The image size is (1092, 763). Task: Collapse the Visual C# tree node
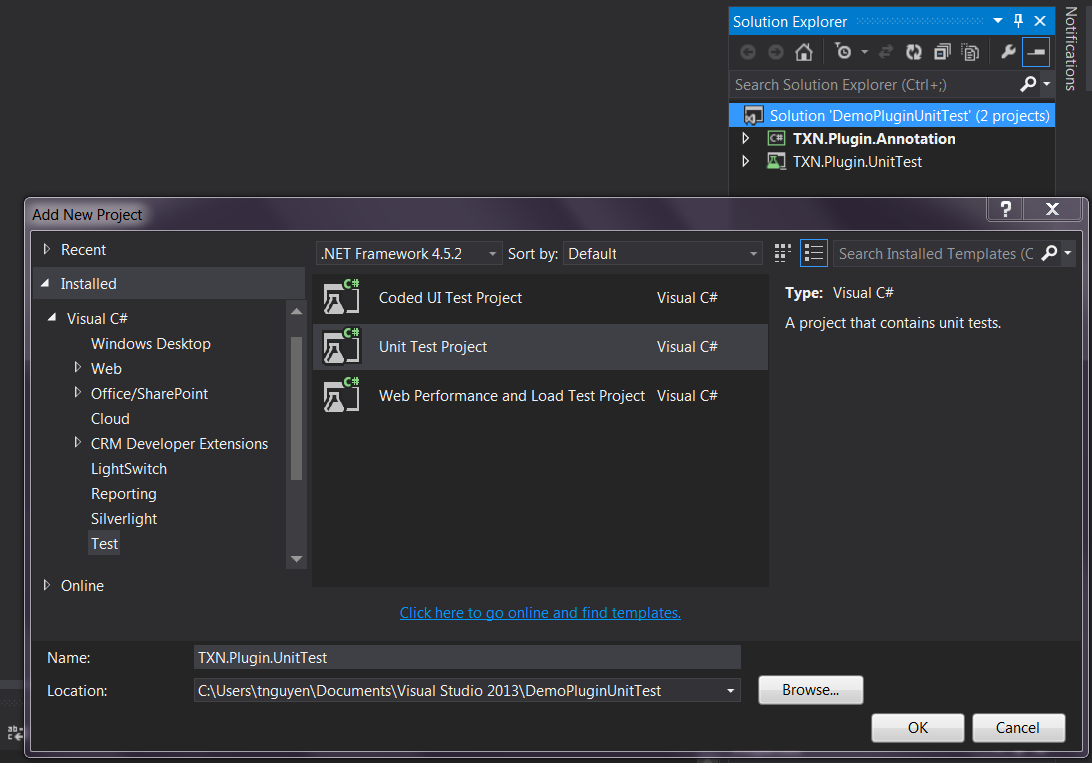[52, 317]
